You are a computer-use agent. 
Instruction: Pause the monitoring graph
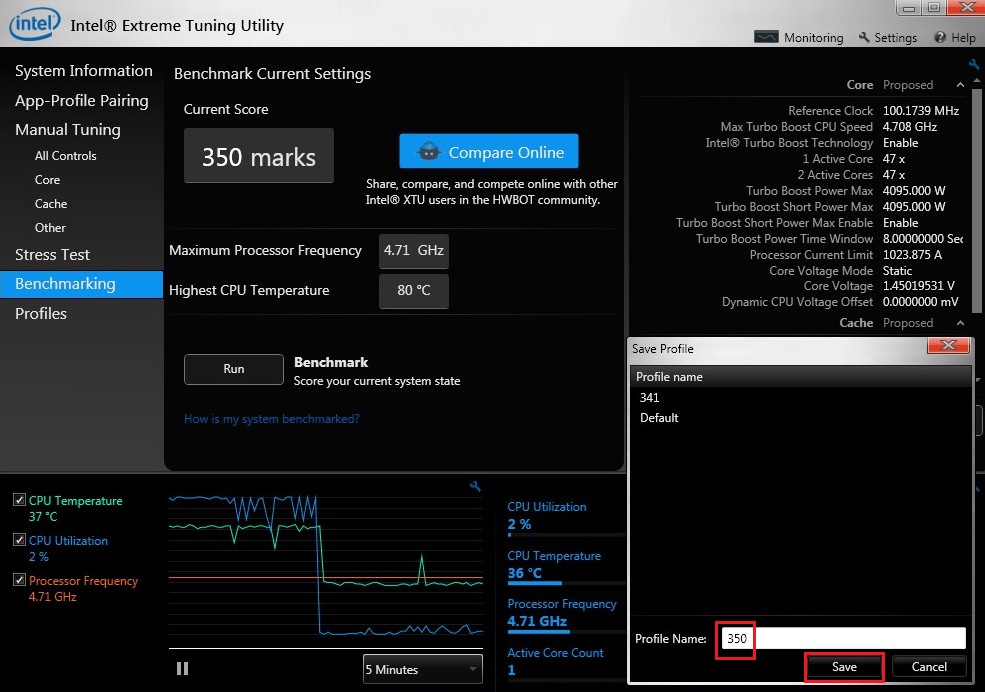[182, 668]
